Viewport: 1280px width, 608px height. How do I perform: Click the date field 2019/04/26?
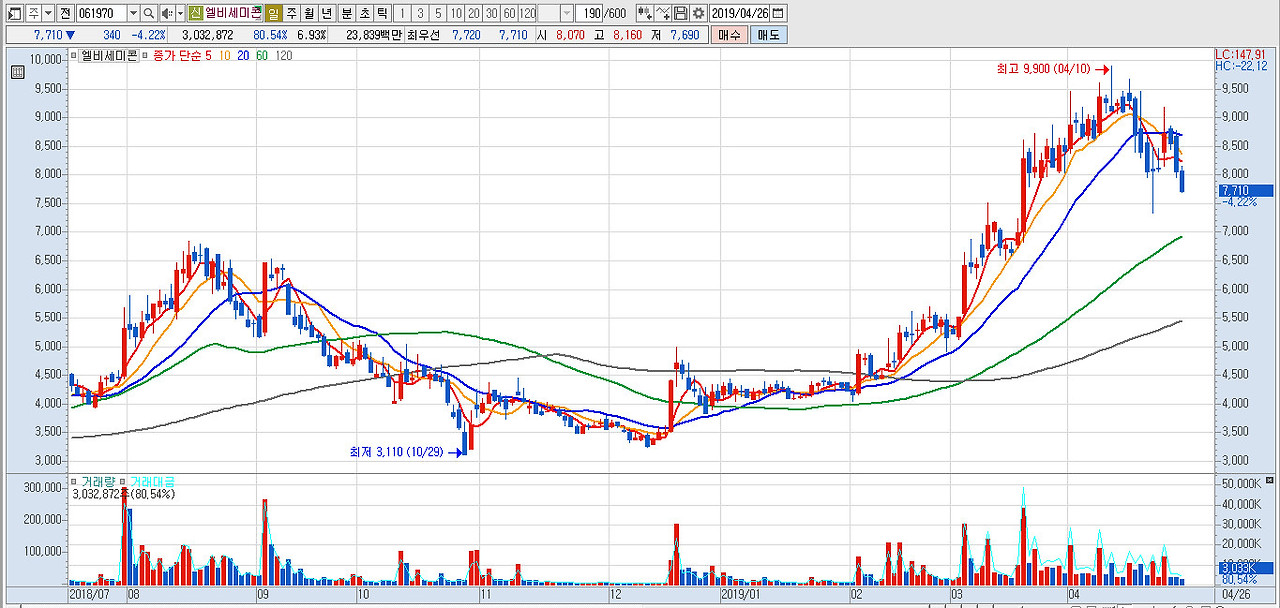tap(740, 14)
